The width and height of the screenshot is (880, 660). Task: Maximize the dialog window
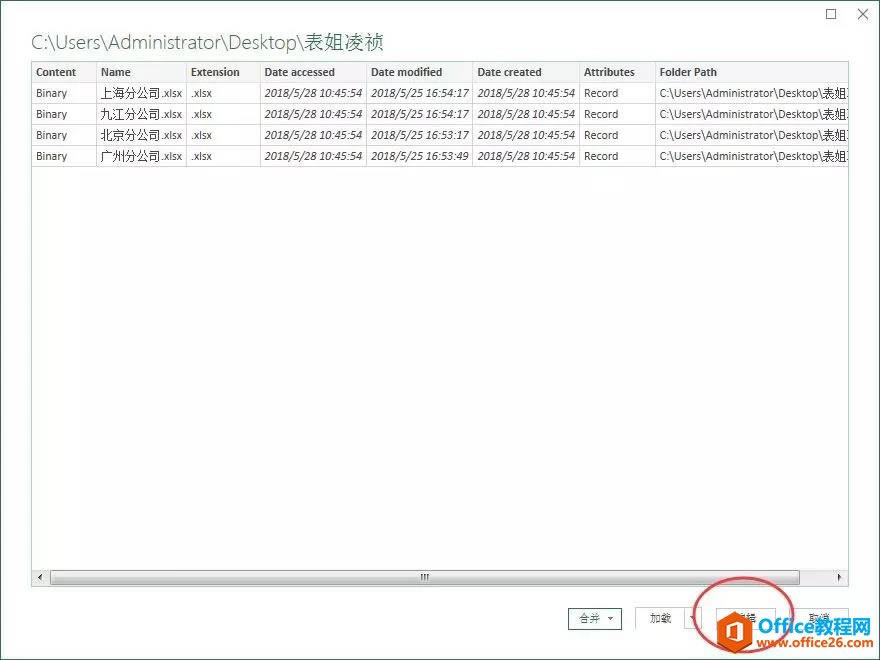point(831,14)
